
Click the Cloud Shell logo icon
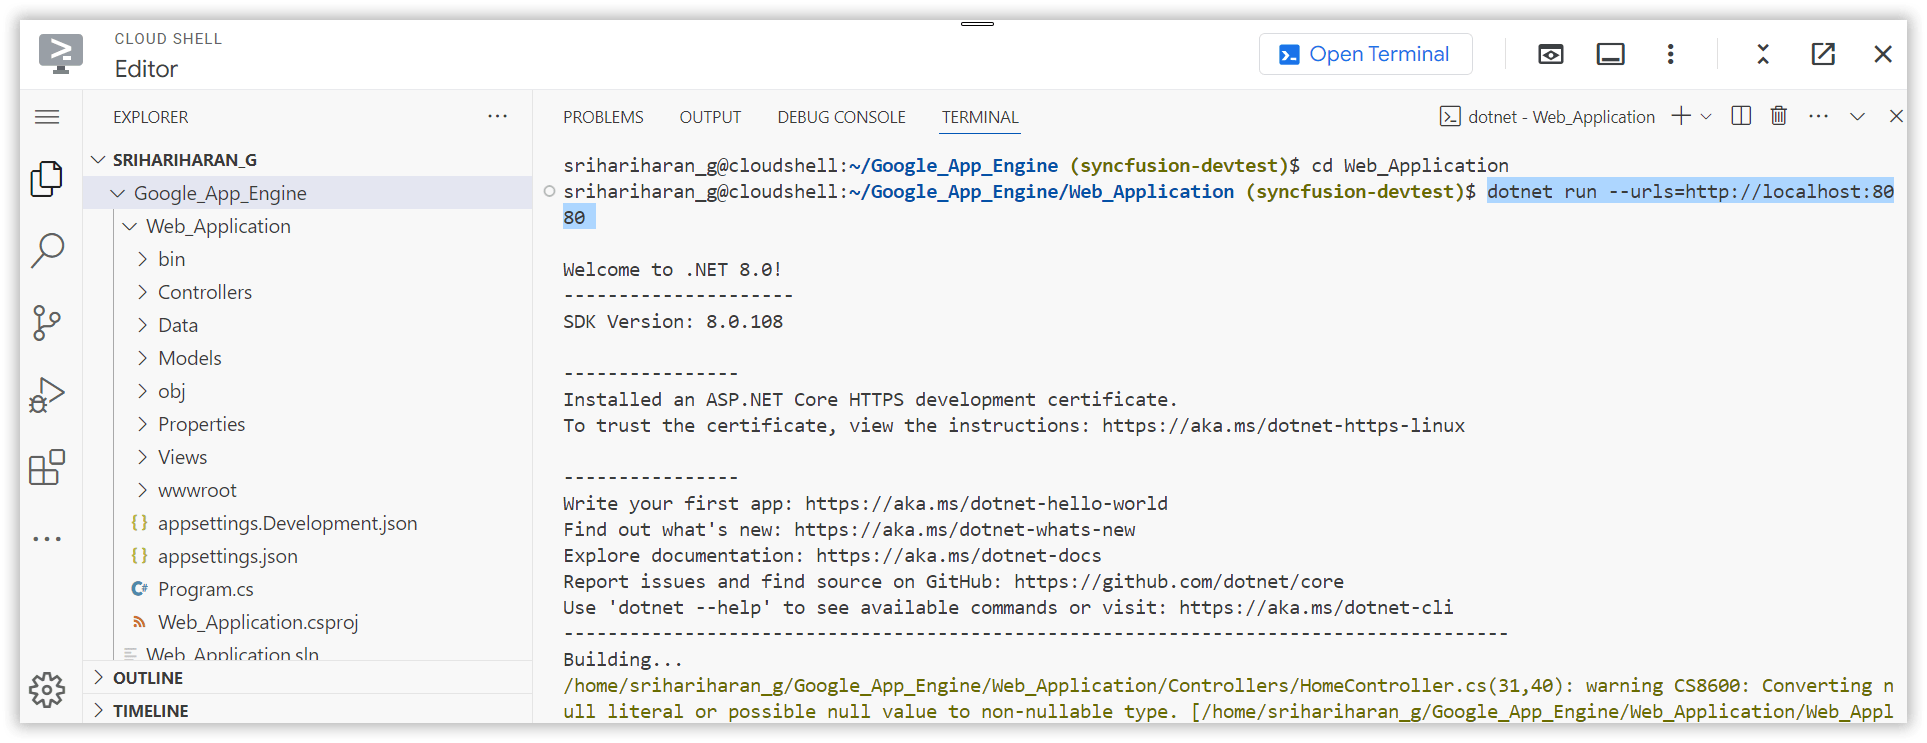point(61,54)
